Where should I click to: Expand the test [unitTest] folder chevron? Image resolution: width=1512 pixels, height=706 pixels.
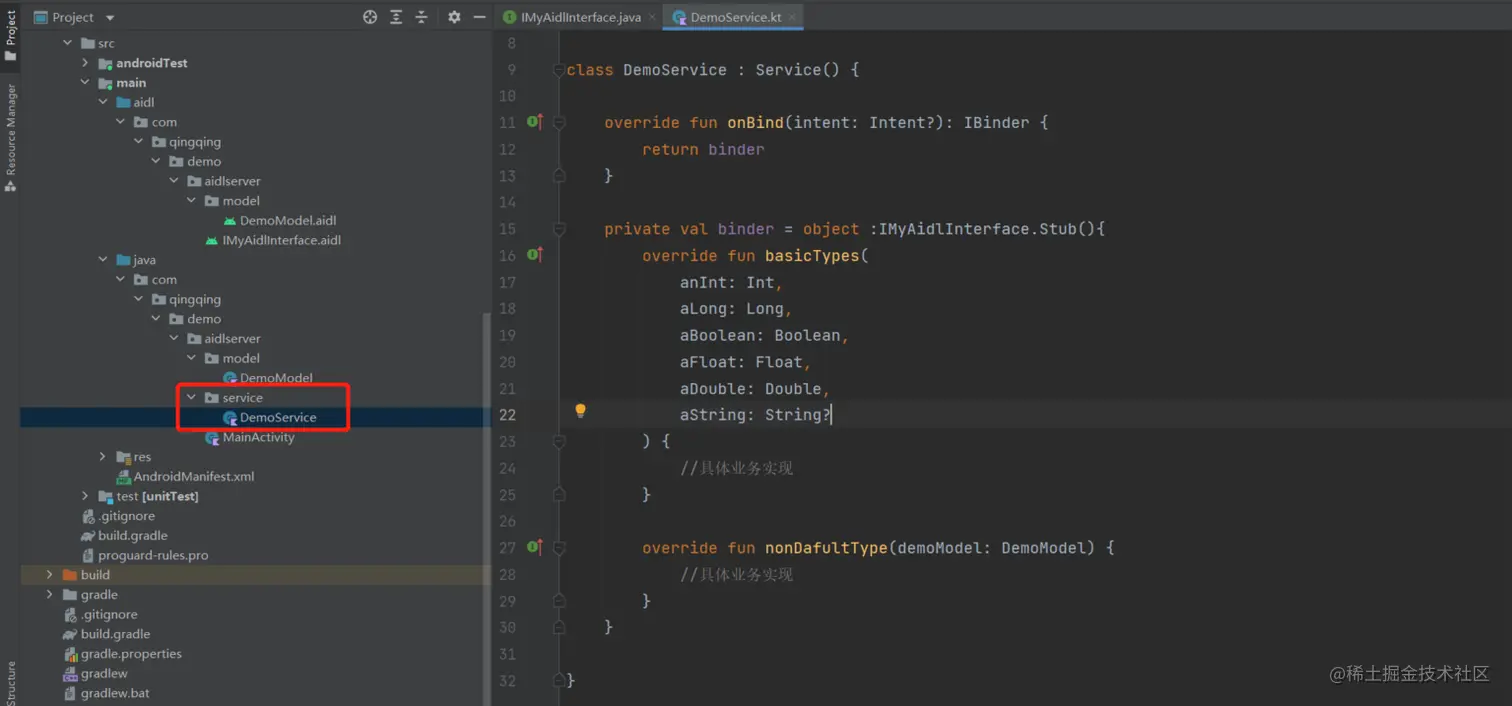[85, 496]
